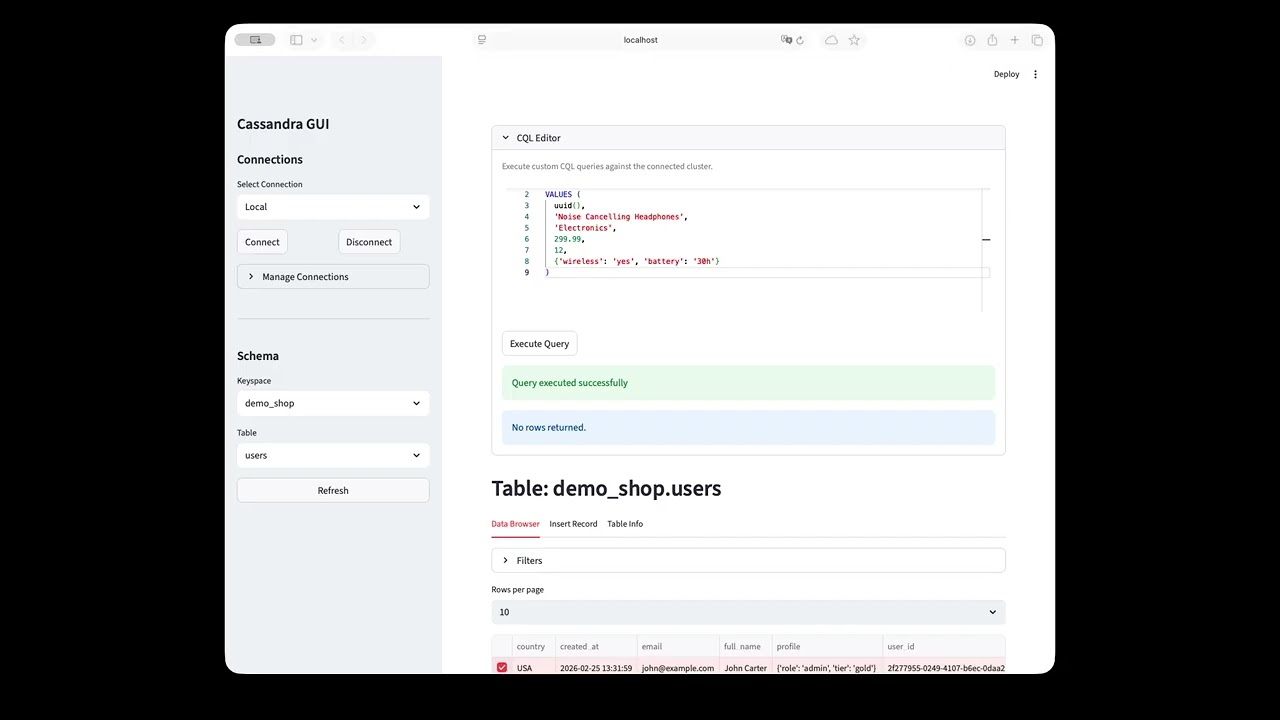Expand the Filters section
This screenshot has height=720, width=1280.
click(748, 561)
